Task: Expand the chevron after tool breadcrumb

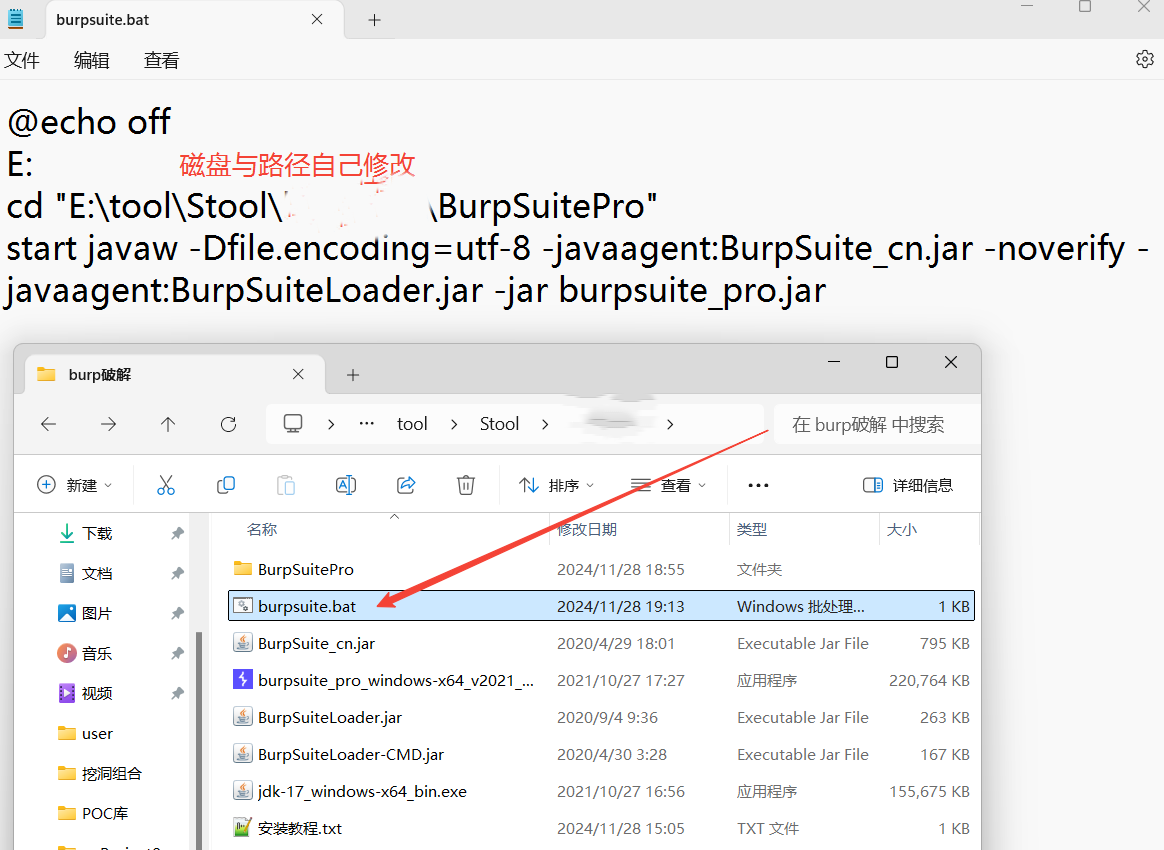Action: click(454, 424)
